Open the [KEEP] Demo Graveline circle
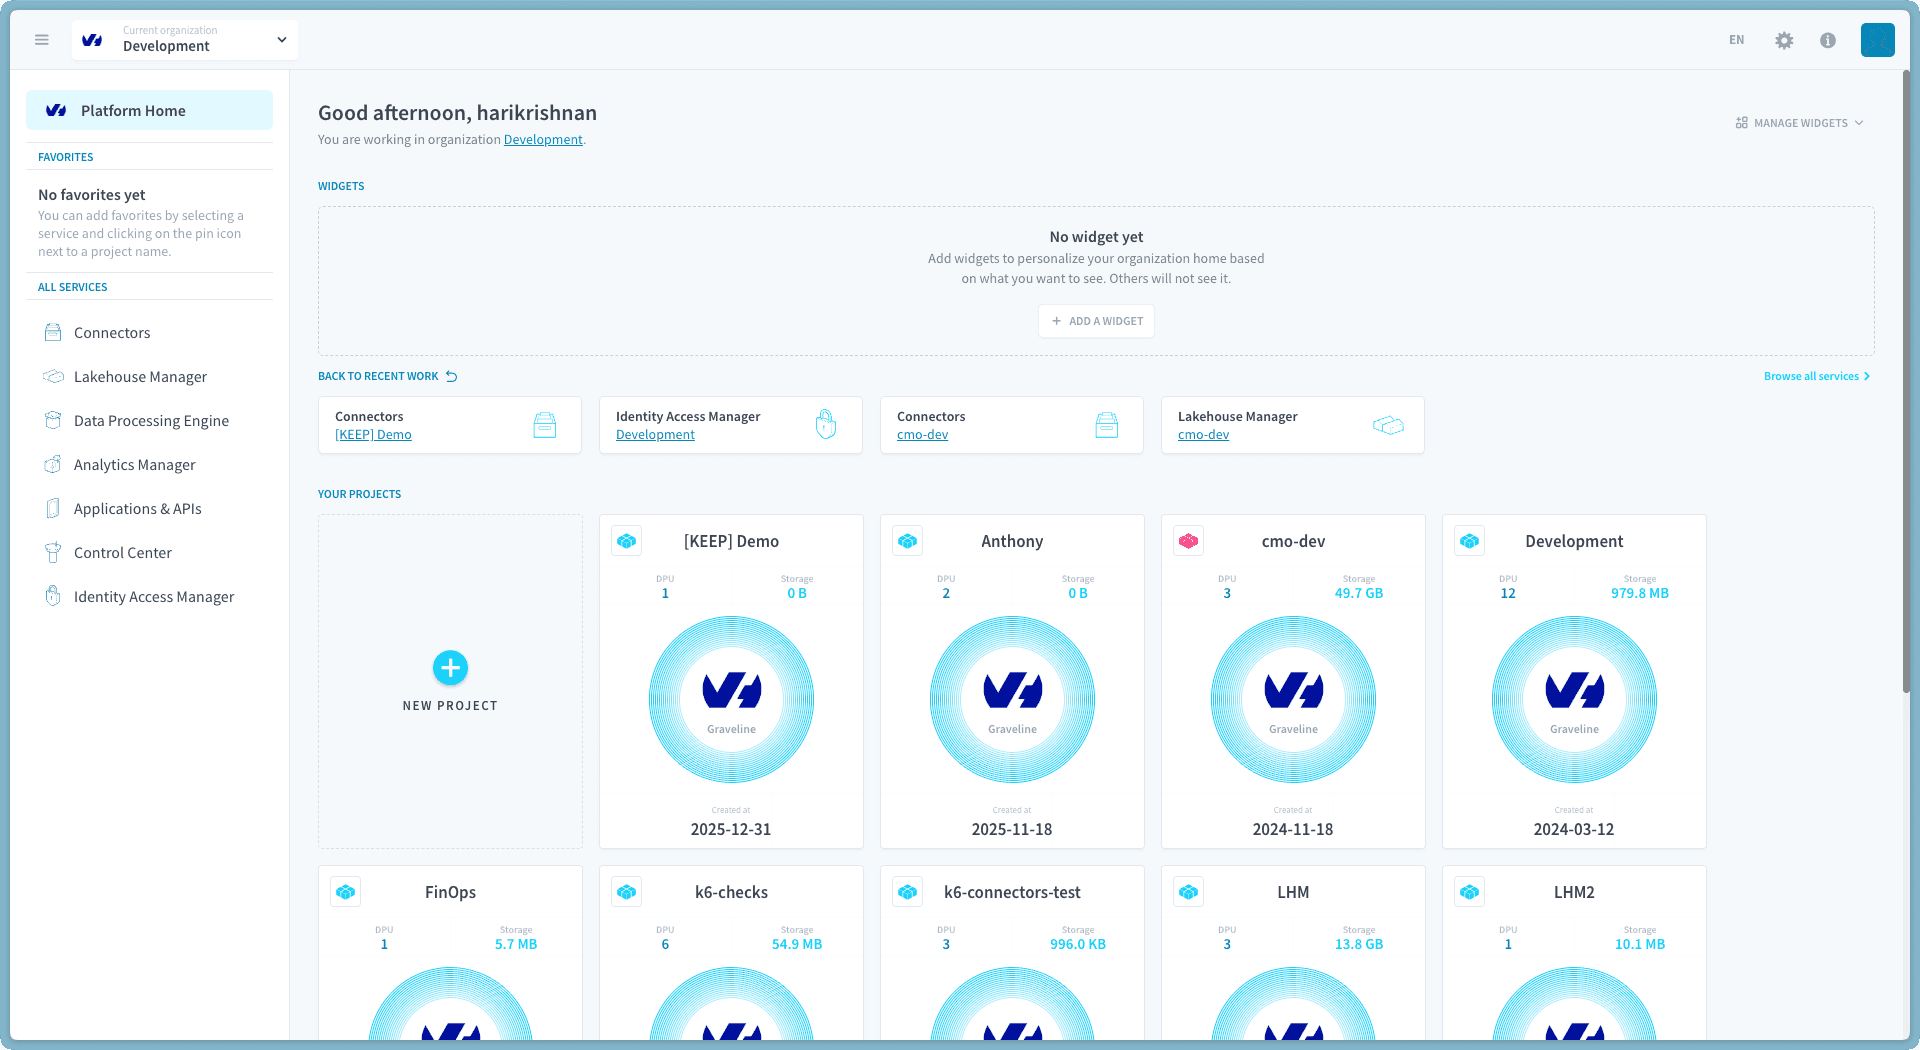Viewport: 1920px width, 1050px height. [x=731, y=699]
